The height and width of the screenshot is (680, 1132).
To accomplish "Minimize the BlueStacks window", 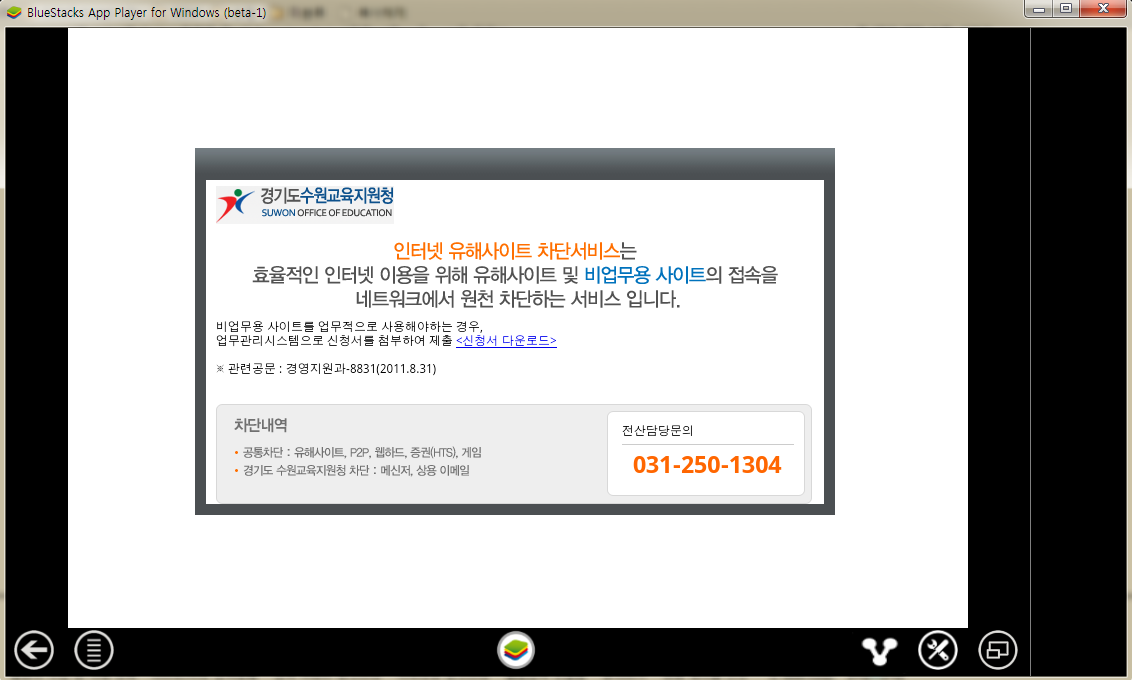I will point(1041,9).
